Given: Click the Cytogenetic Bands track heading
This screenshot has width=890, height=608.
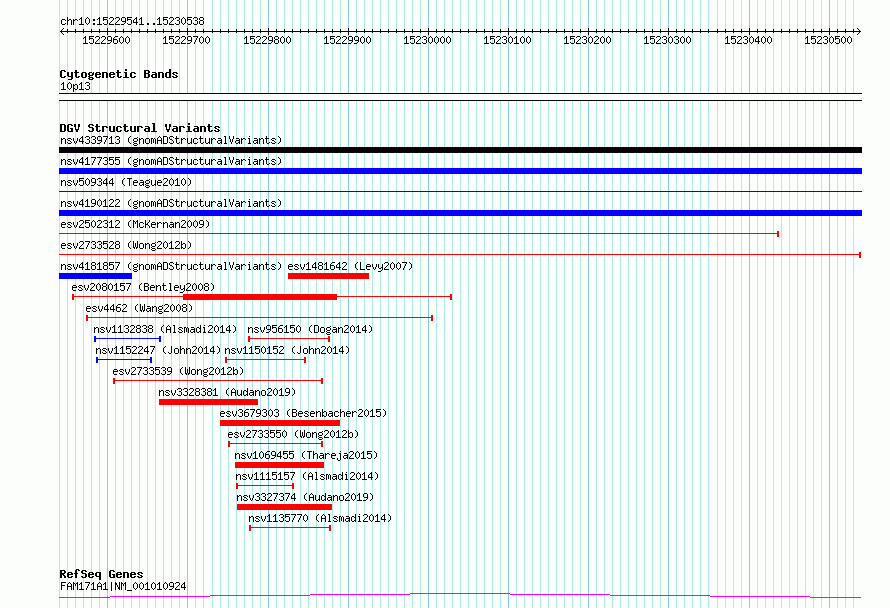Looking at the screenshot, I should [x=119, y=74].
